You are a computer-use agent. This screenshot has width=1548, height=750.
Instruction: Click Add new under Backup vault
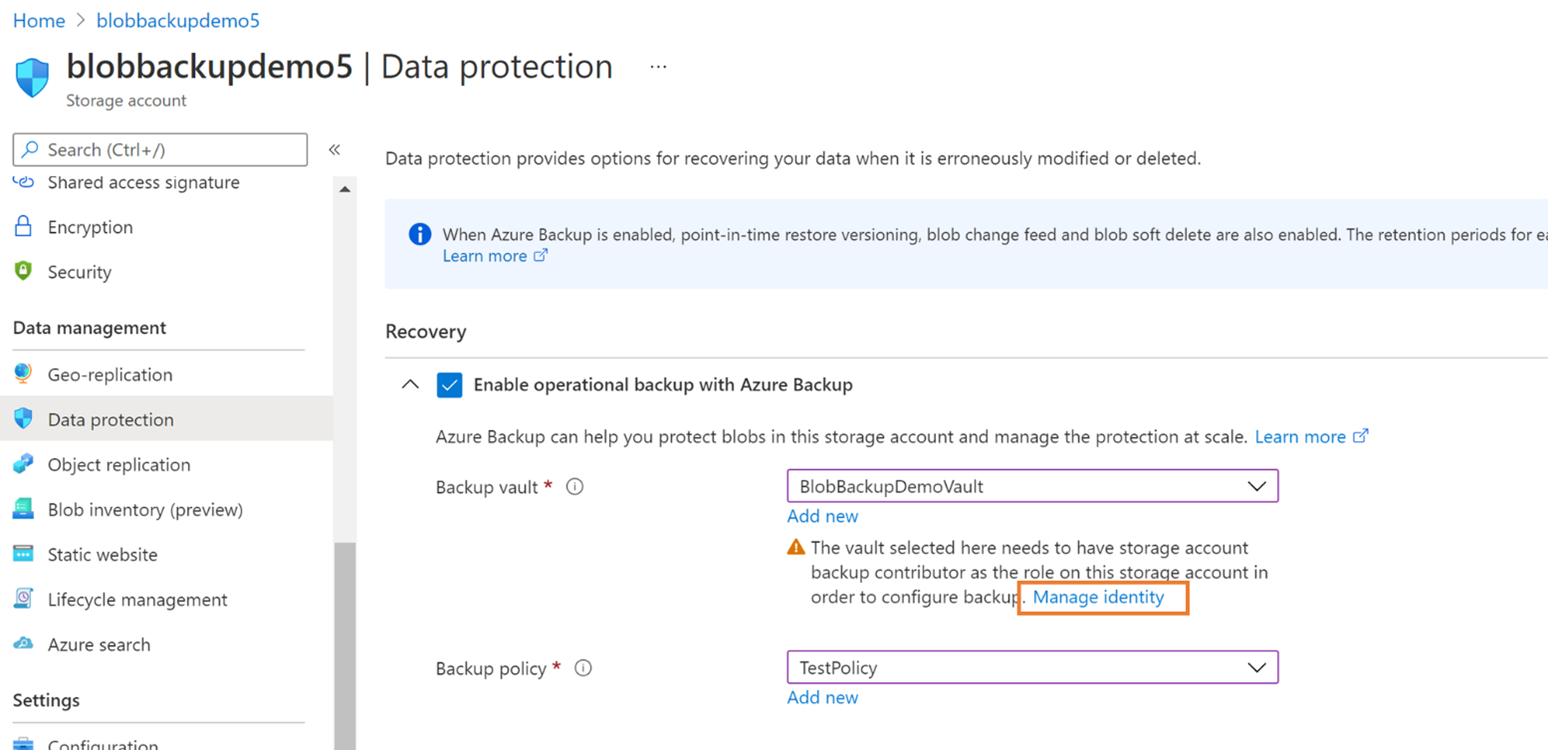[822, 516]
